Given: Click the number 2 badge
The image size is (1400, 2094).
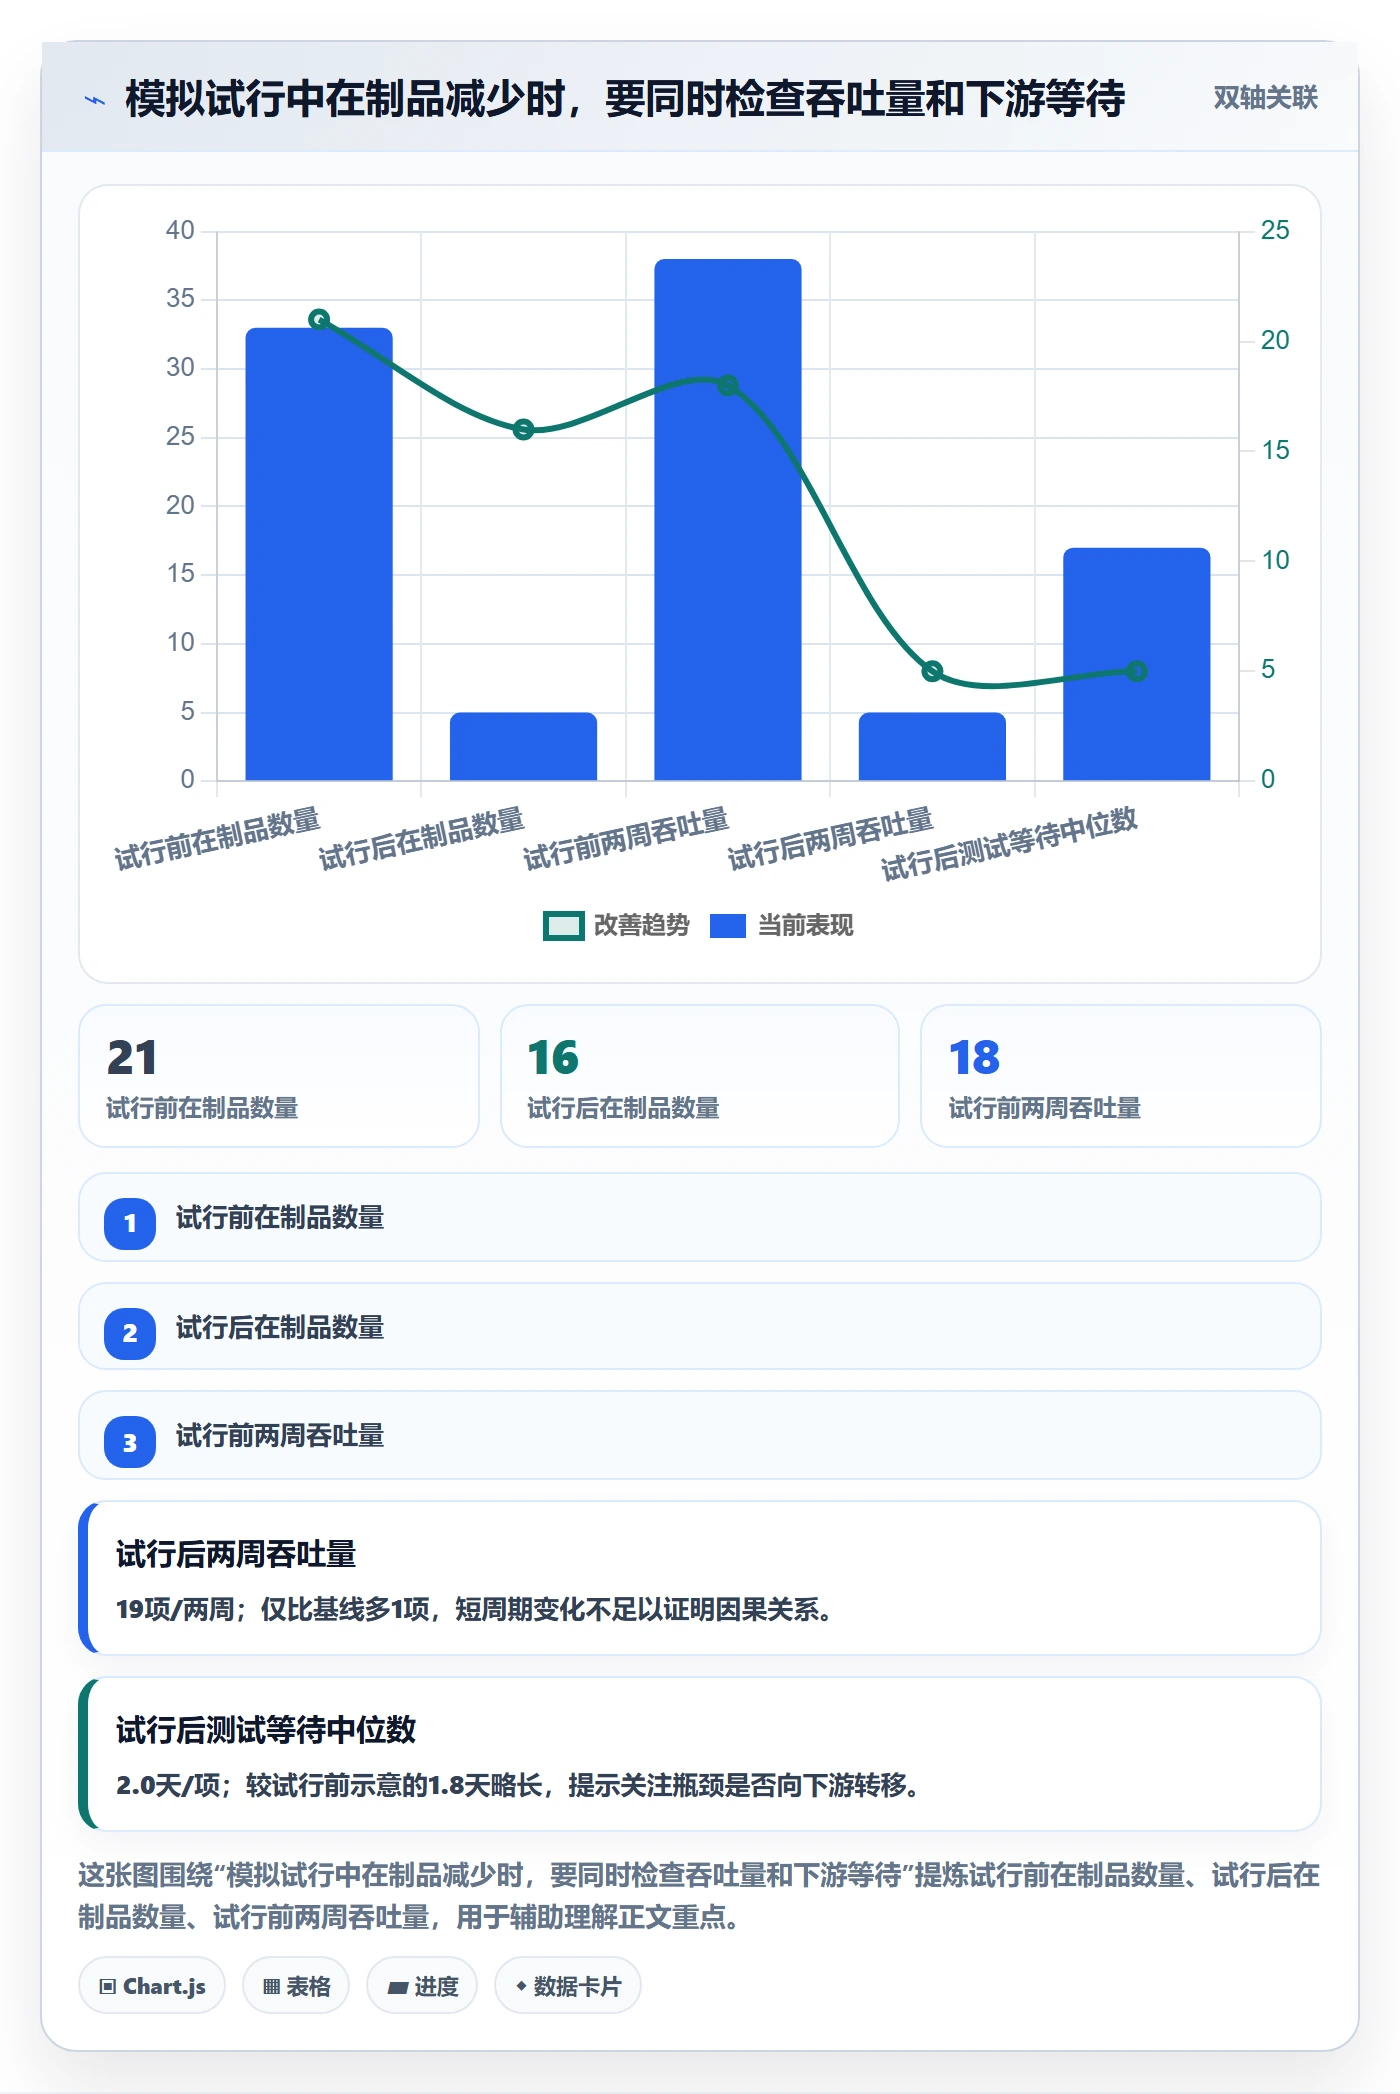Looking at the screenshot, I should click(x=130, y=1333).
